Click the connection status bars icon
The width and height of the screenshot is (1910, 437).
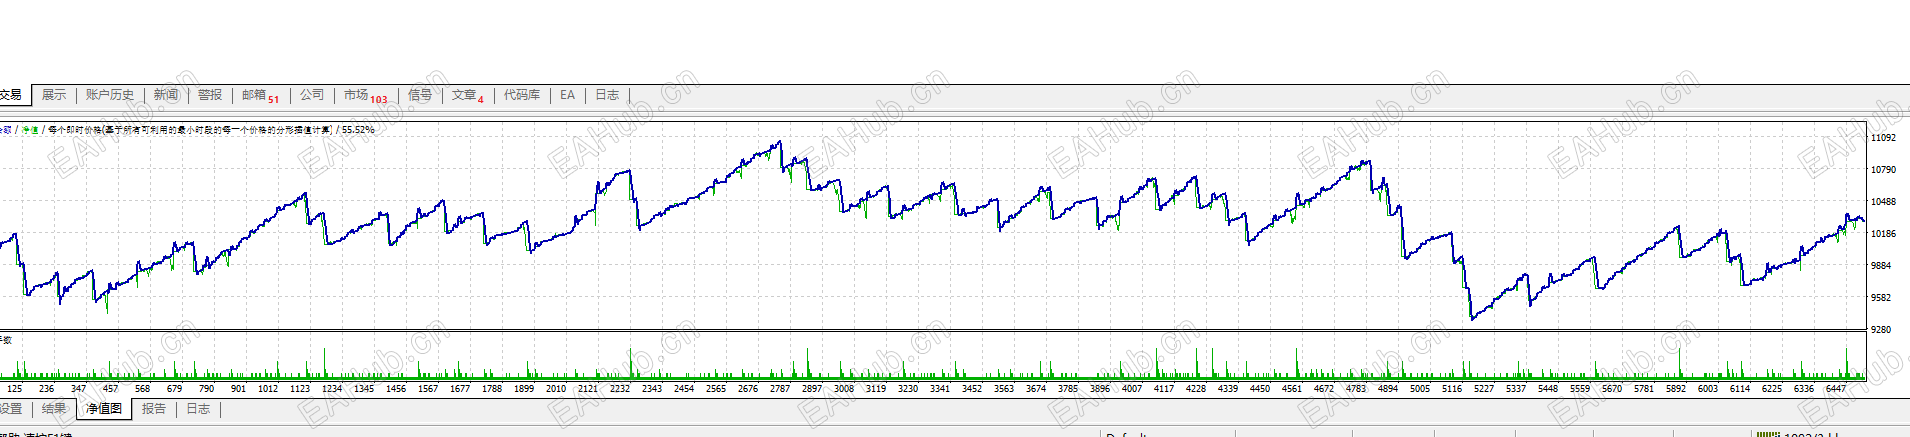tap(1768, 434)
